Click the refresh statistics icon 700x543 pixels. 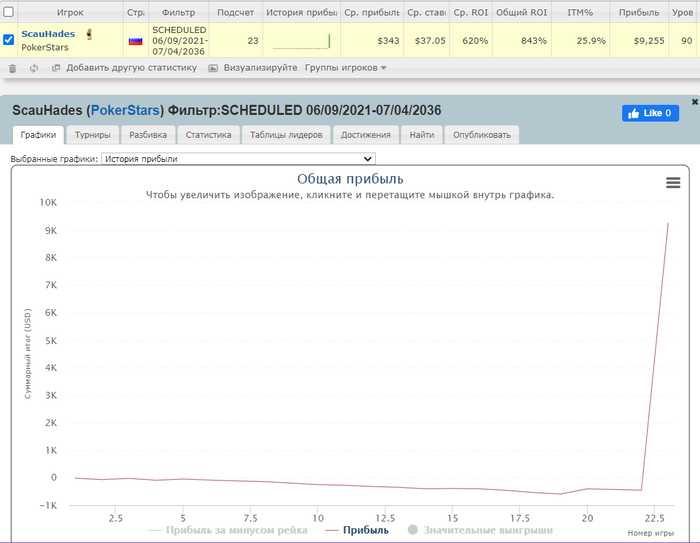[x=34, y=68]
